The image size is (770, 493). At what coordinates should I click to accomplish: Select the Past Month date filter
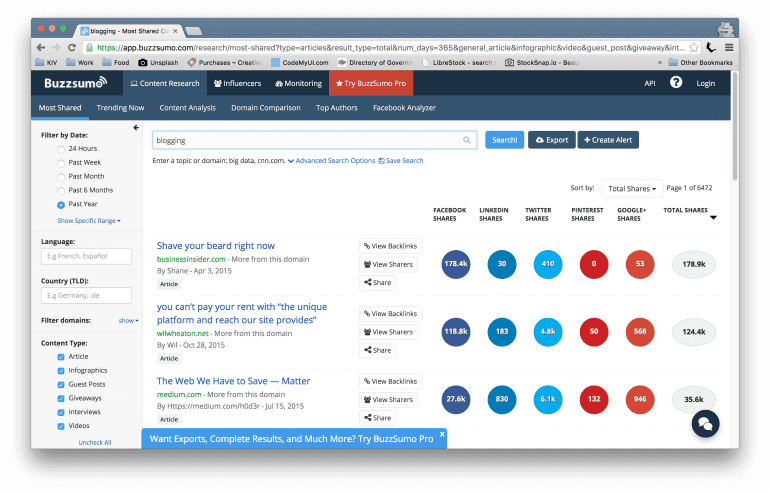pos(61,177)
